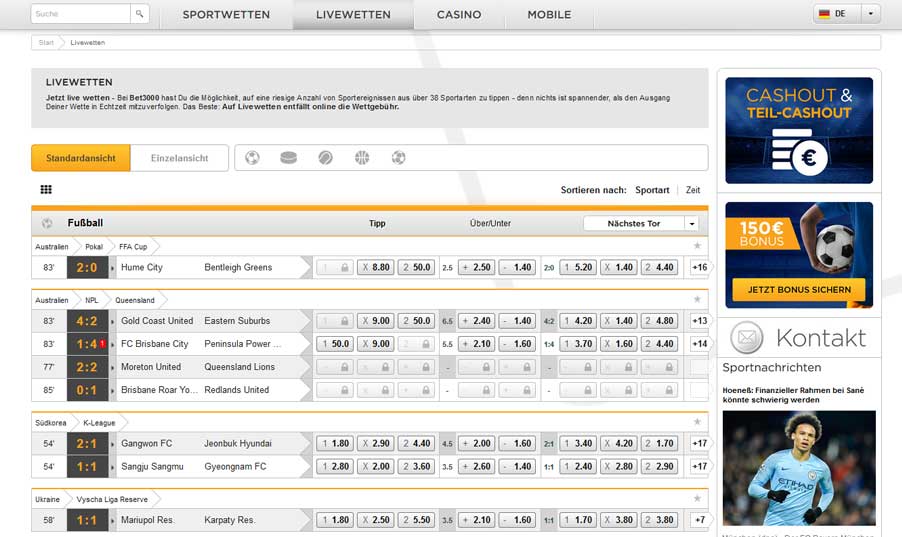Viewport: 902px width, 537px height.
Task: Switch to Einzelansicht view
Action: (179, 158)
